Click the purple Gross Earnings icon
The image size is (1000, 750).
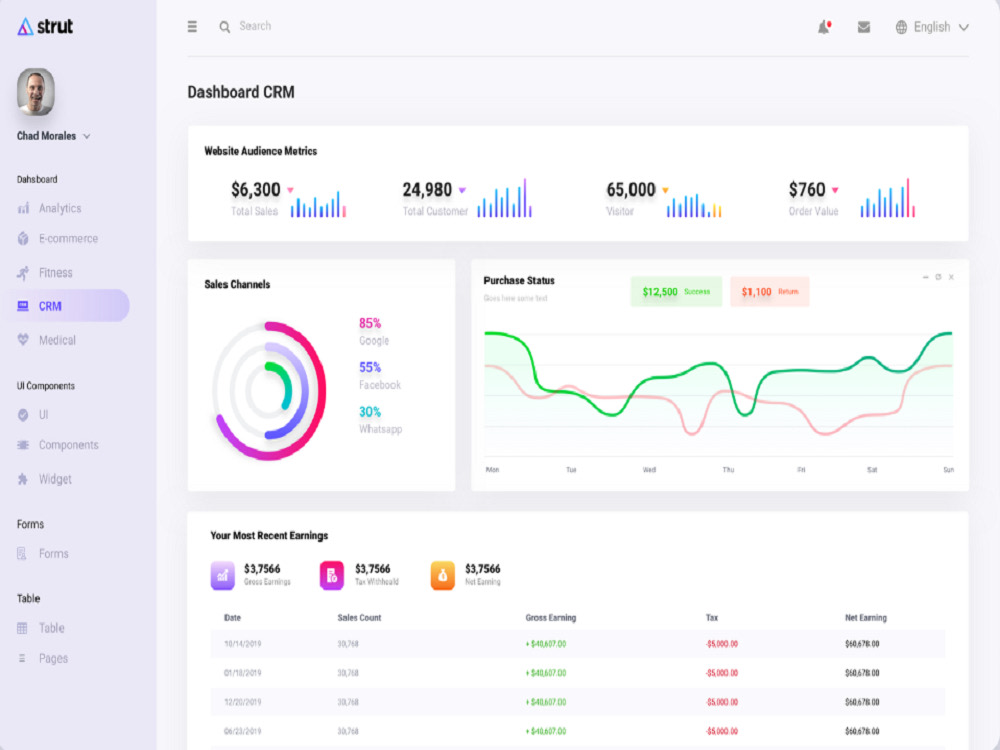point(223,575)
